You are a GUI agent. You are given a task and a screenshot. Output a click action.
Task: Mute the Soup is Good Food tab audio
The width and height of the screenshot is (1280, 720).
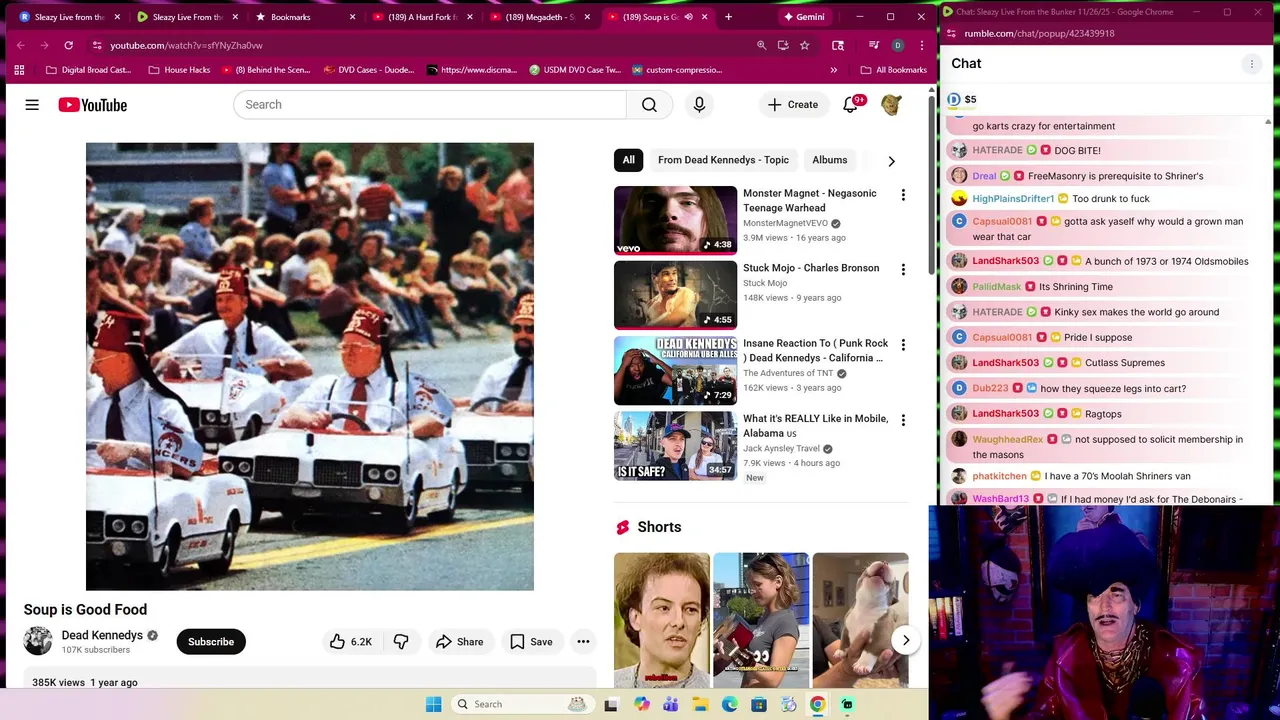tap(688, 17)
